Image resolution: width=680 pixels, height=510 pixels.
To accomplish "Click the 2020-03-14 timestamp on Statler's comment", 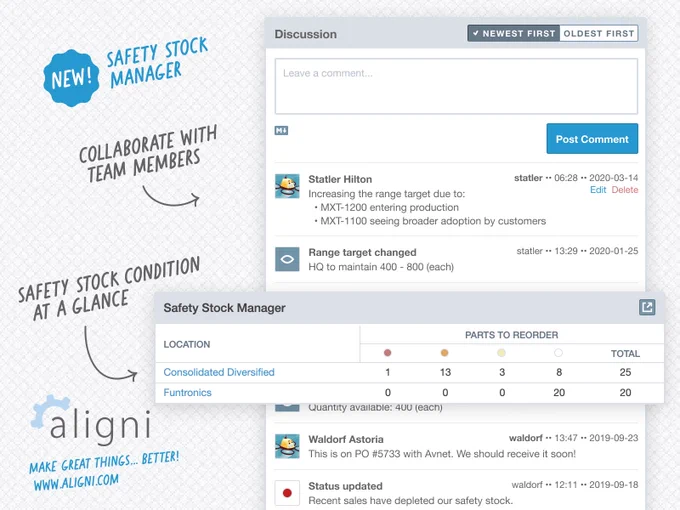I will tap(613, 178).
